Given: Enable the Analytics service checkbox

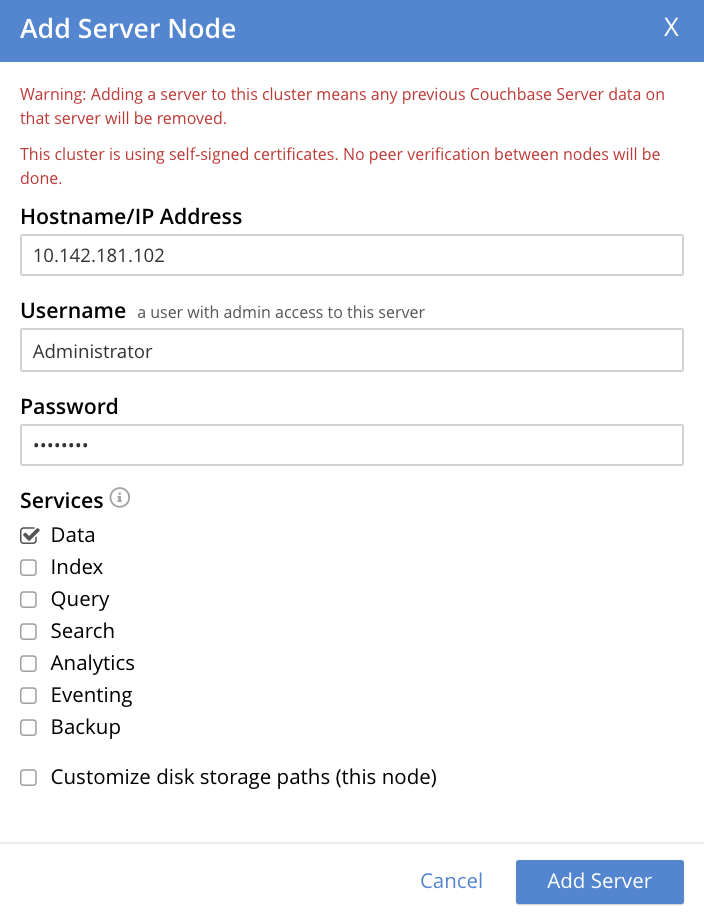Looking at the screenshot, I should click(x=28, y=663).
